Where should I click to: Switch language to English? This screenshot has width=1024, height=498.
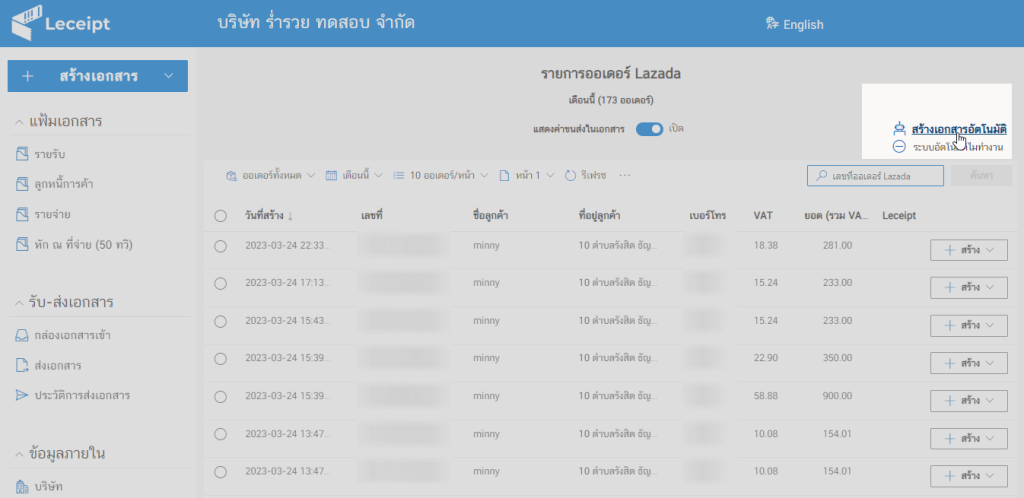[803, 25]
